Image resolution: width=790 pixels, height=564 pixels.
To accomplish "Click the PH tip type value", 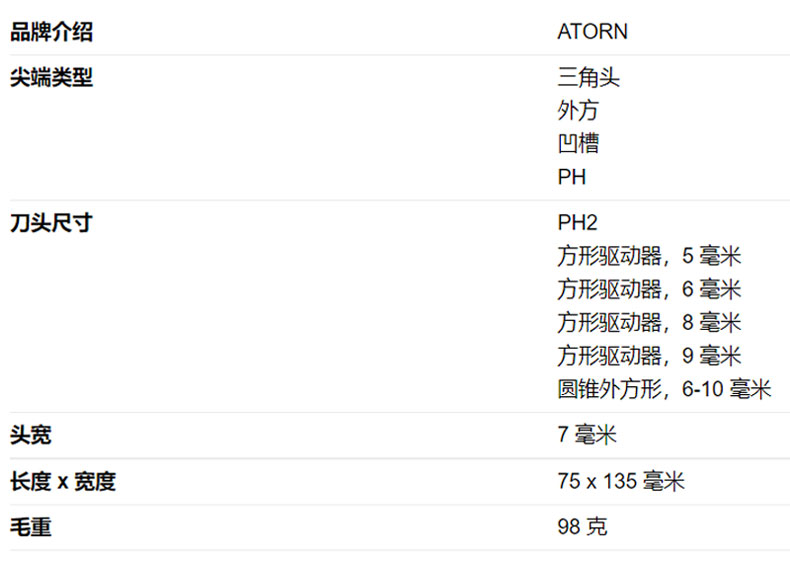I will pyautogui.click(x=572, y=177).
